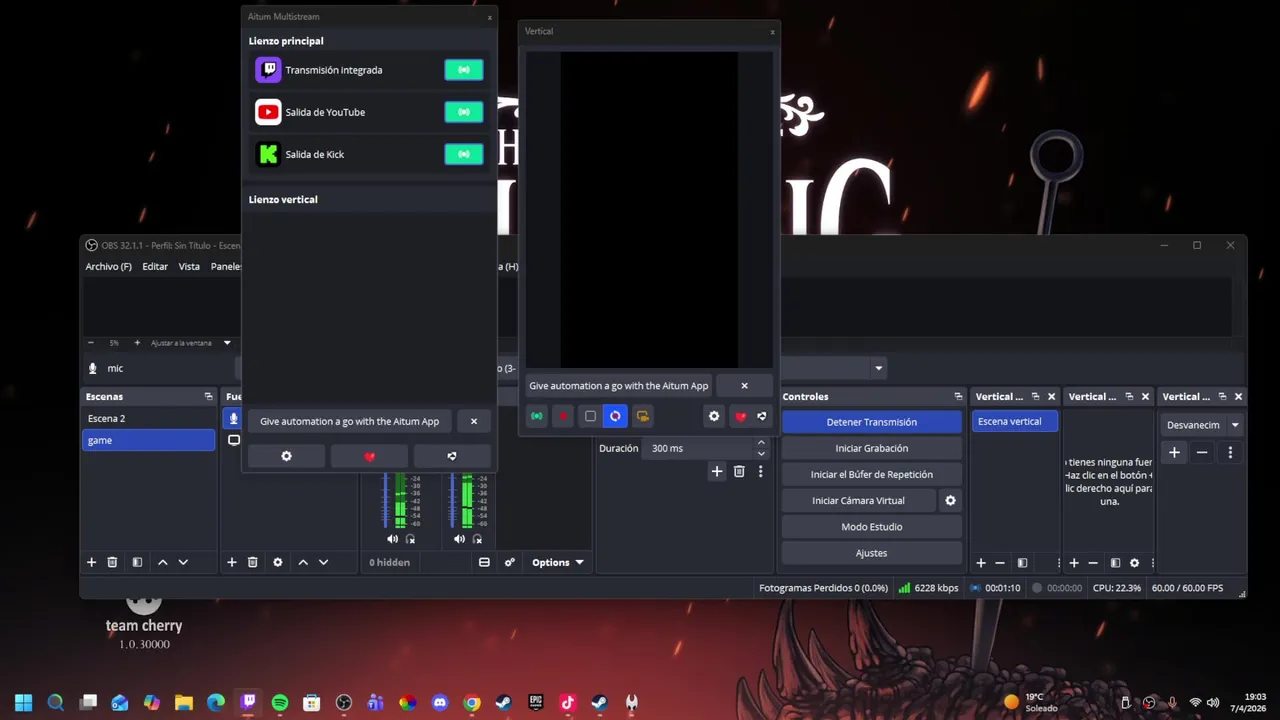Increase transition Duración with the up arrow
Image resolution: width=1280 pixels, height=720 pixels.
[761, 443]
